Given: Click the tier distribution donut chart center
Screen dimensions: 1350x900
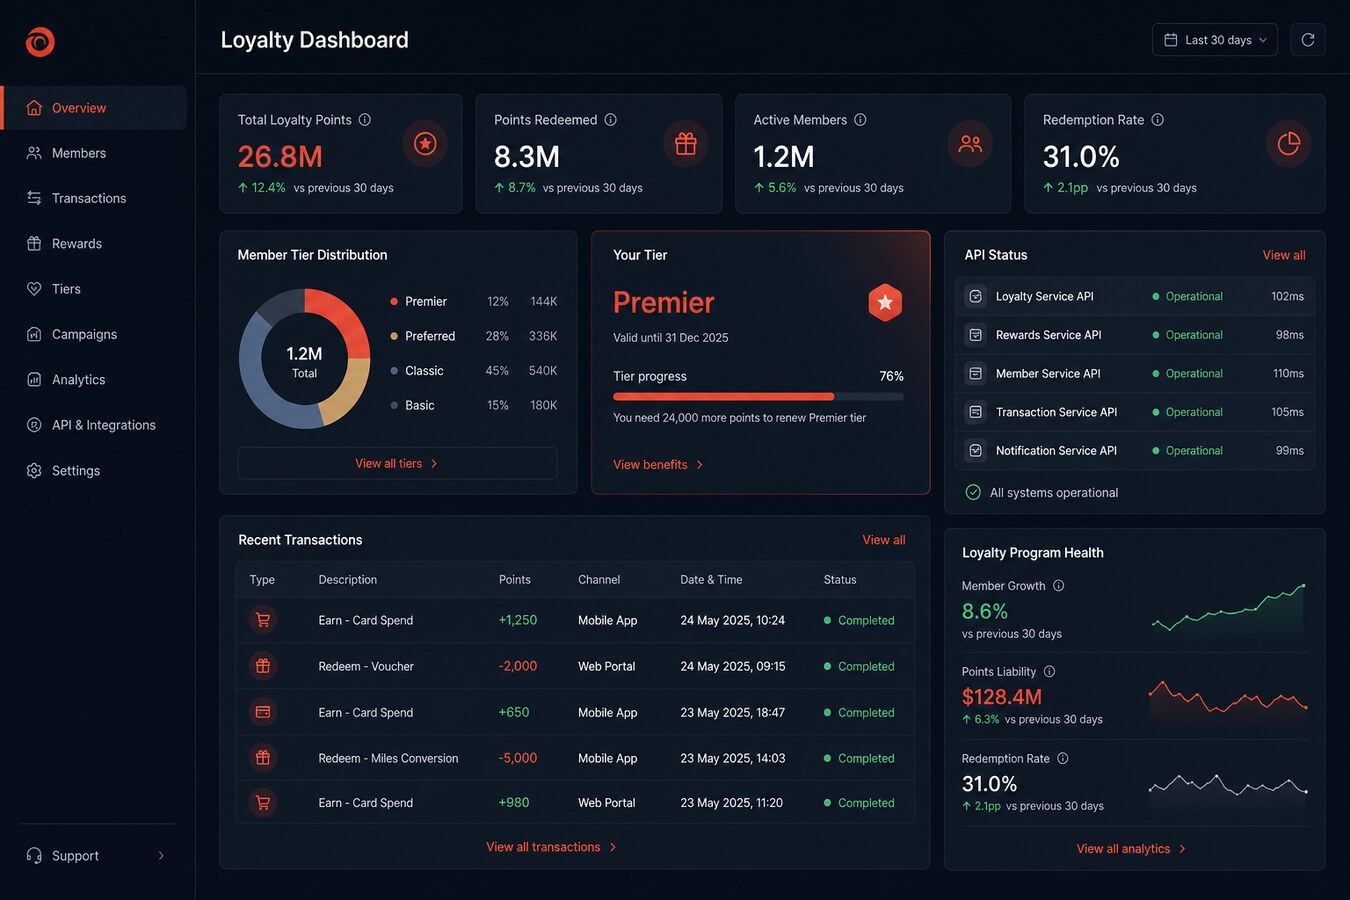Looking at the screenshot, I should point(304,360).
